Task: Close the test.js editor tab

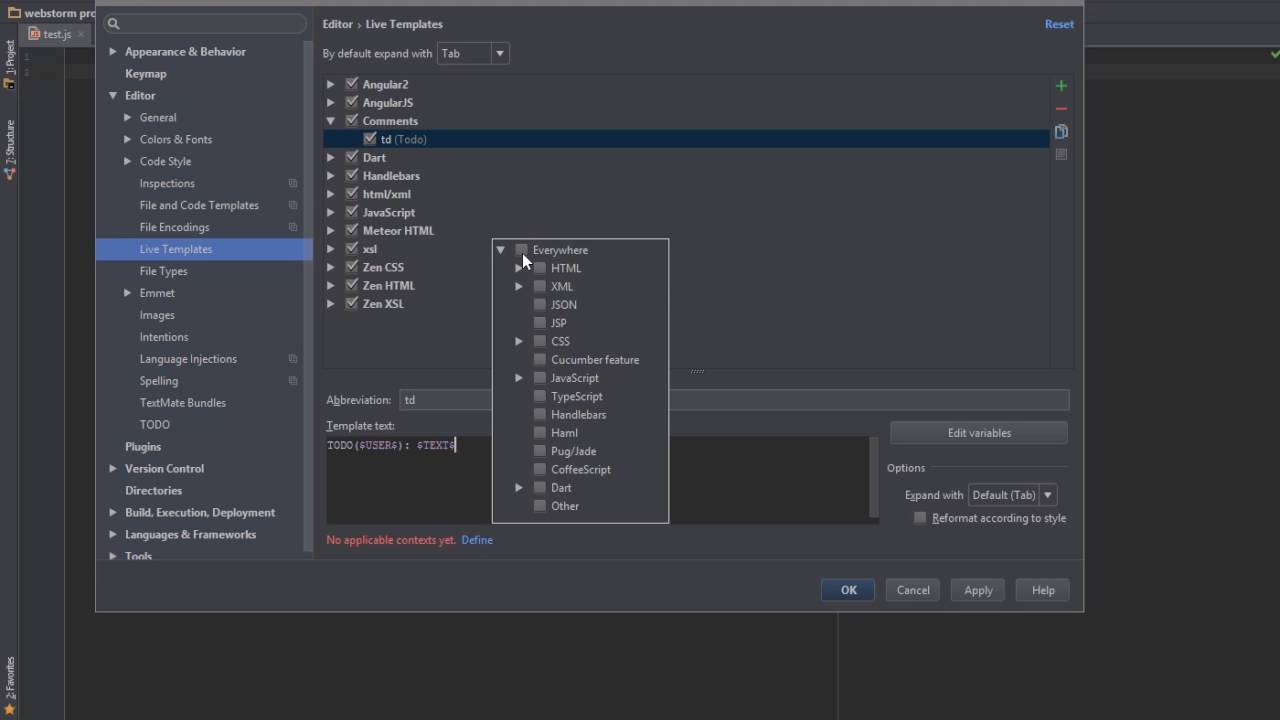Action: pyautogui.click(x=82, y=35)
